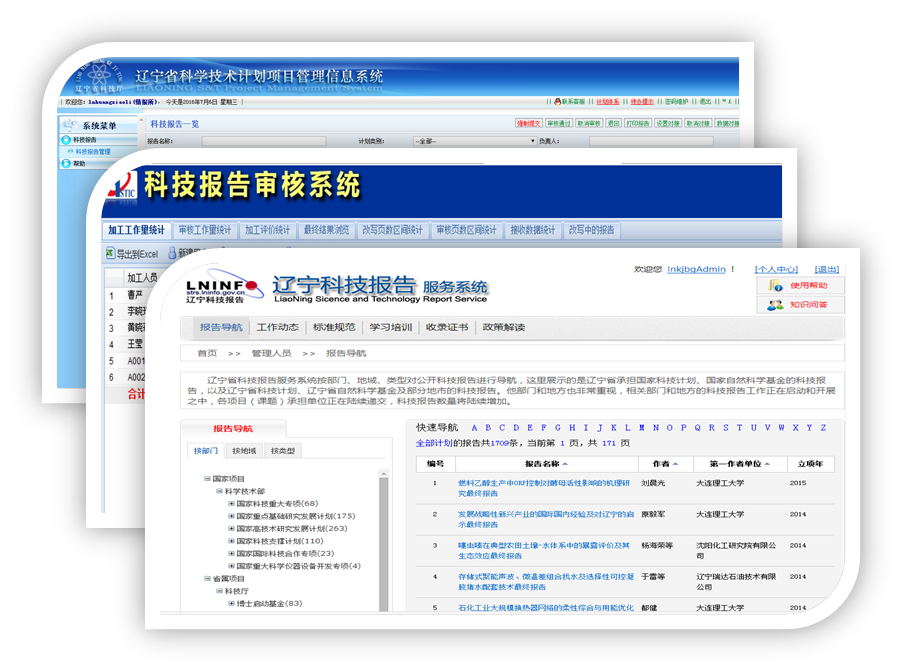Select the 加工工作量统计 tab
This screenshot has height=671, width=902.
pyautogui.click(x=136, y=230)
